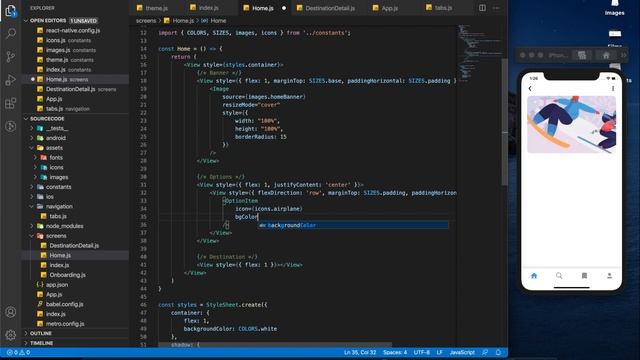Open the Accounts menu icon

(x=11, y=312)
